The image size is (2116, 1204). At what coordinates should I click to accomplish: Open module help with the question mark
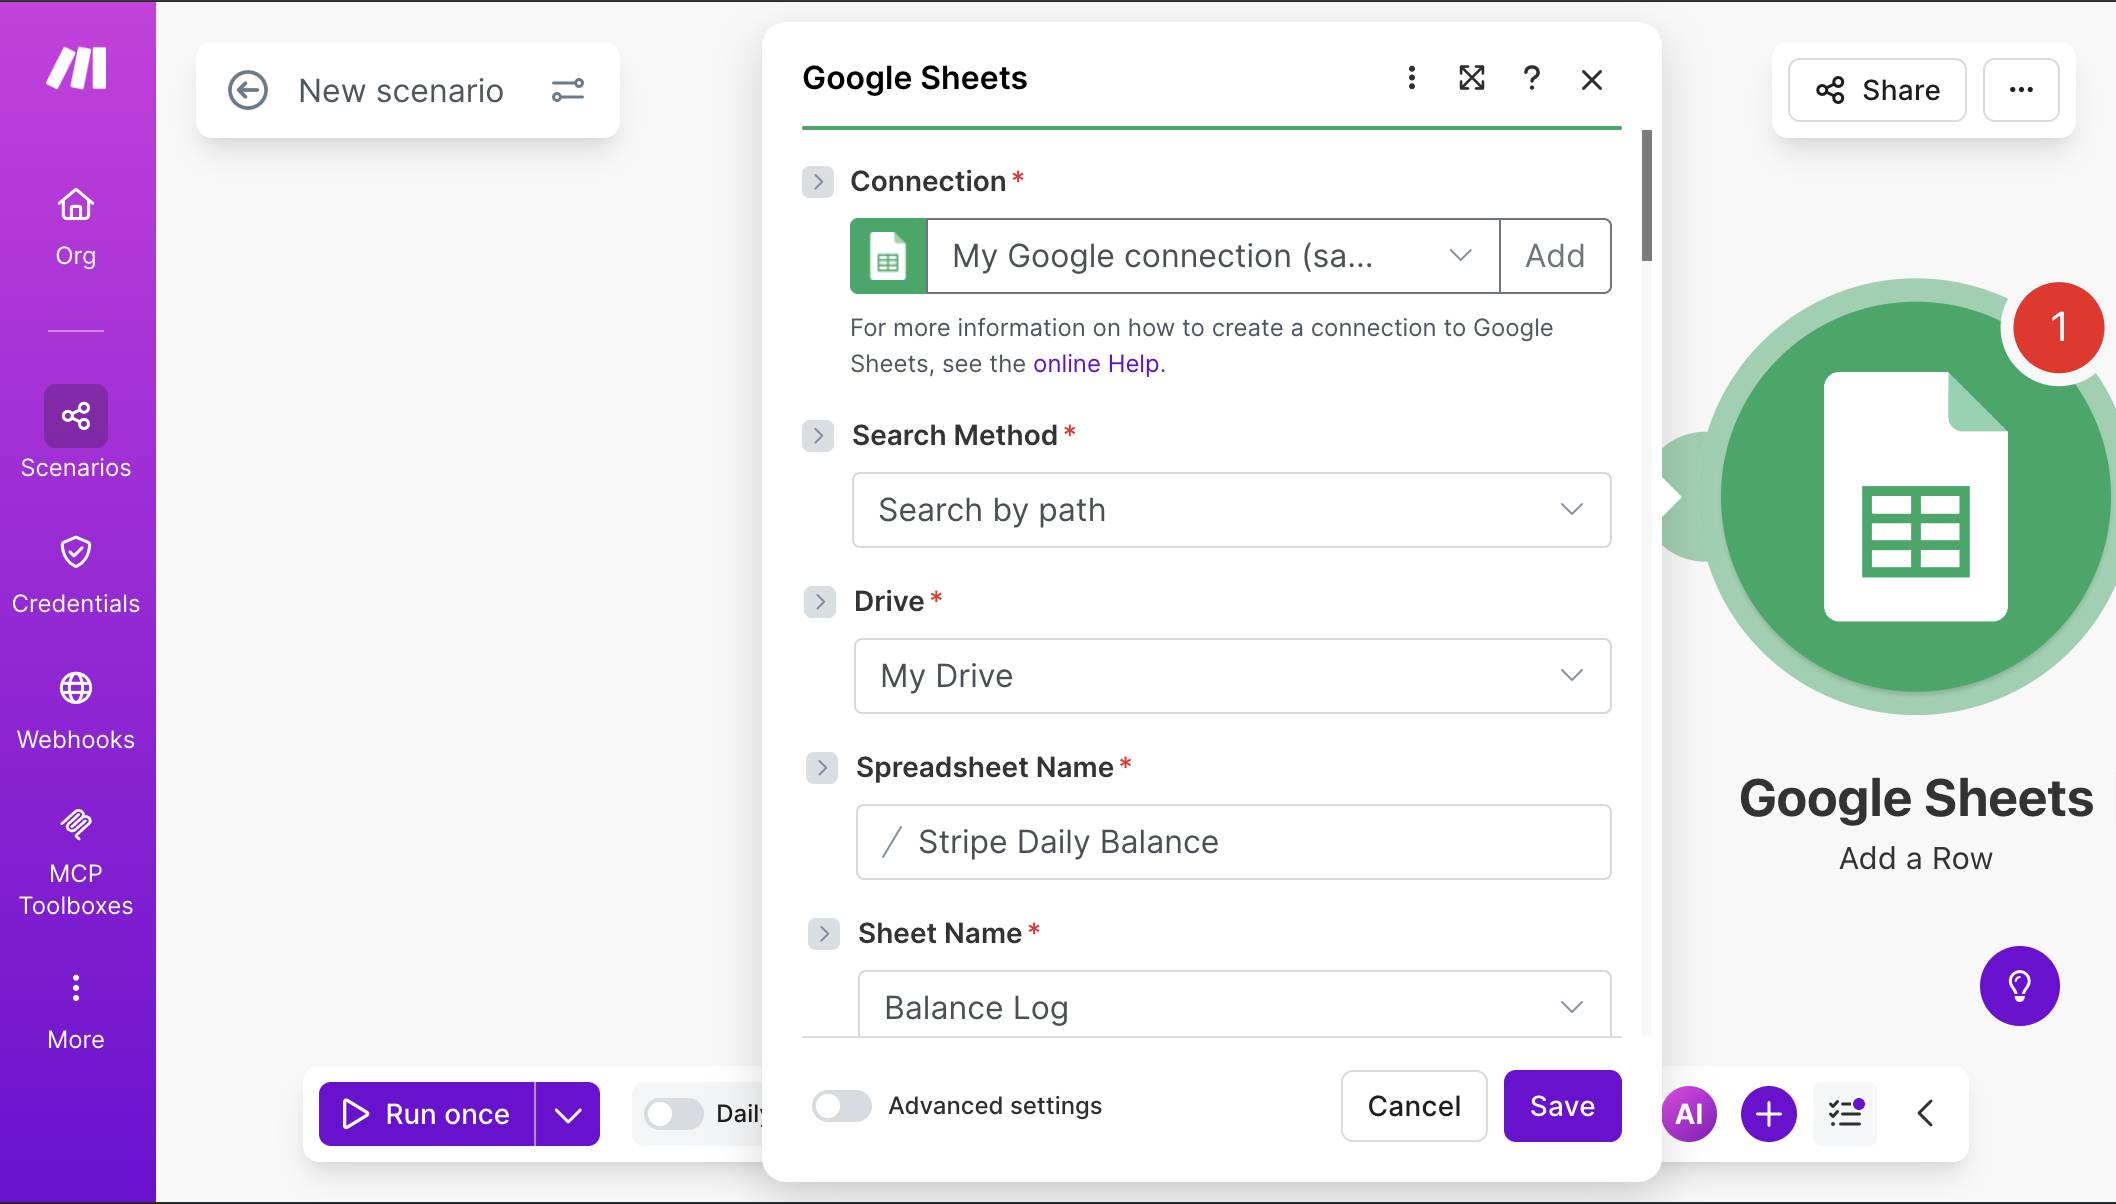(x=1531, y=78)
